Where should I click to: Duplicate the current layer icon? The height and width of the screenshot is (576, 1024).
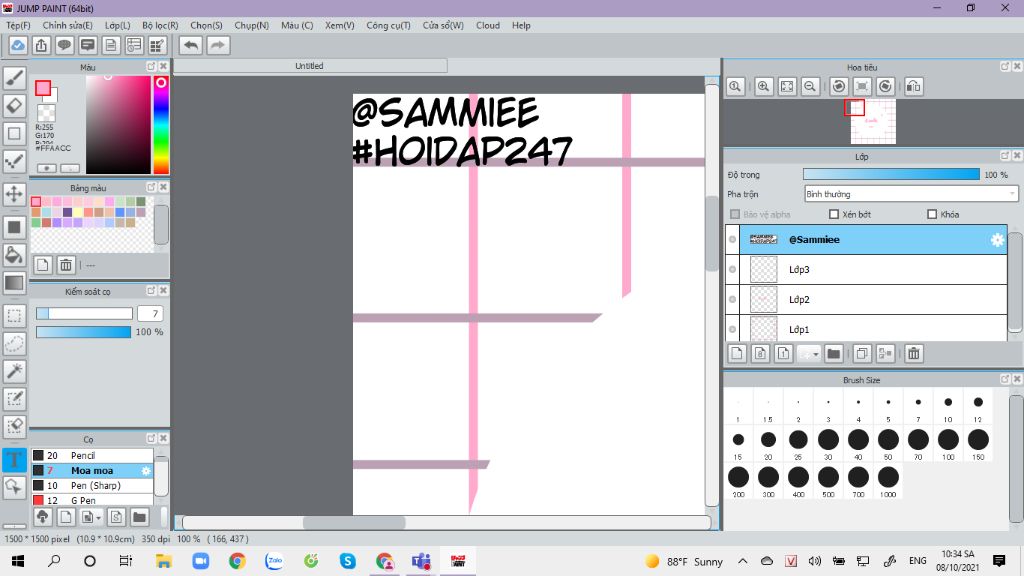pyautogui.click(x=861, y=353)
